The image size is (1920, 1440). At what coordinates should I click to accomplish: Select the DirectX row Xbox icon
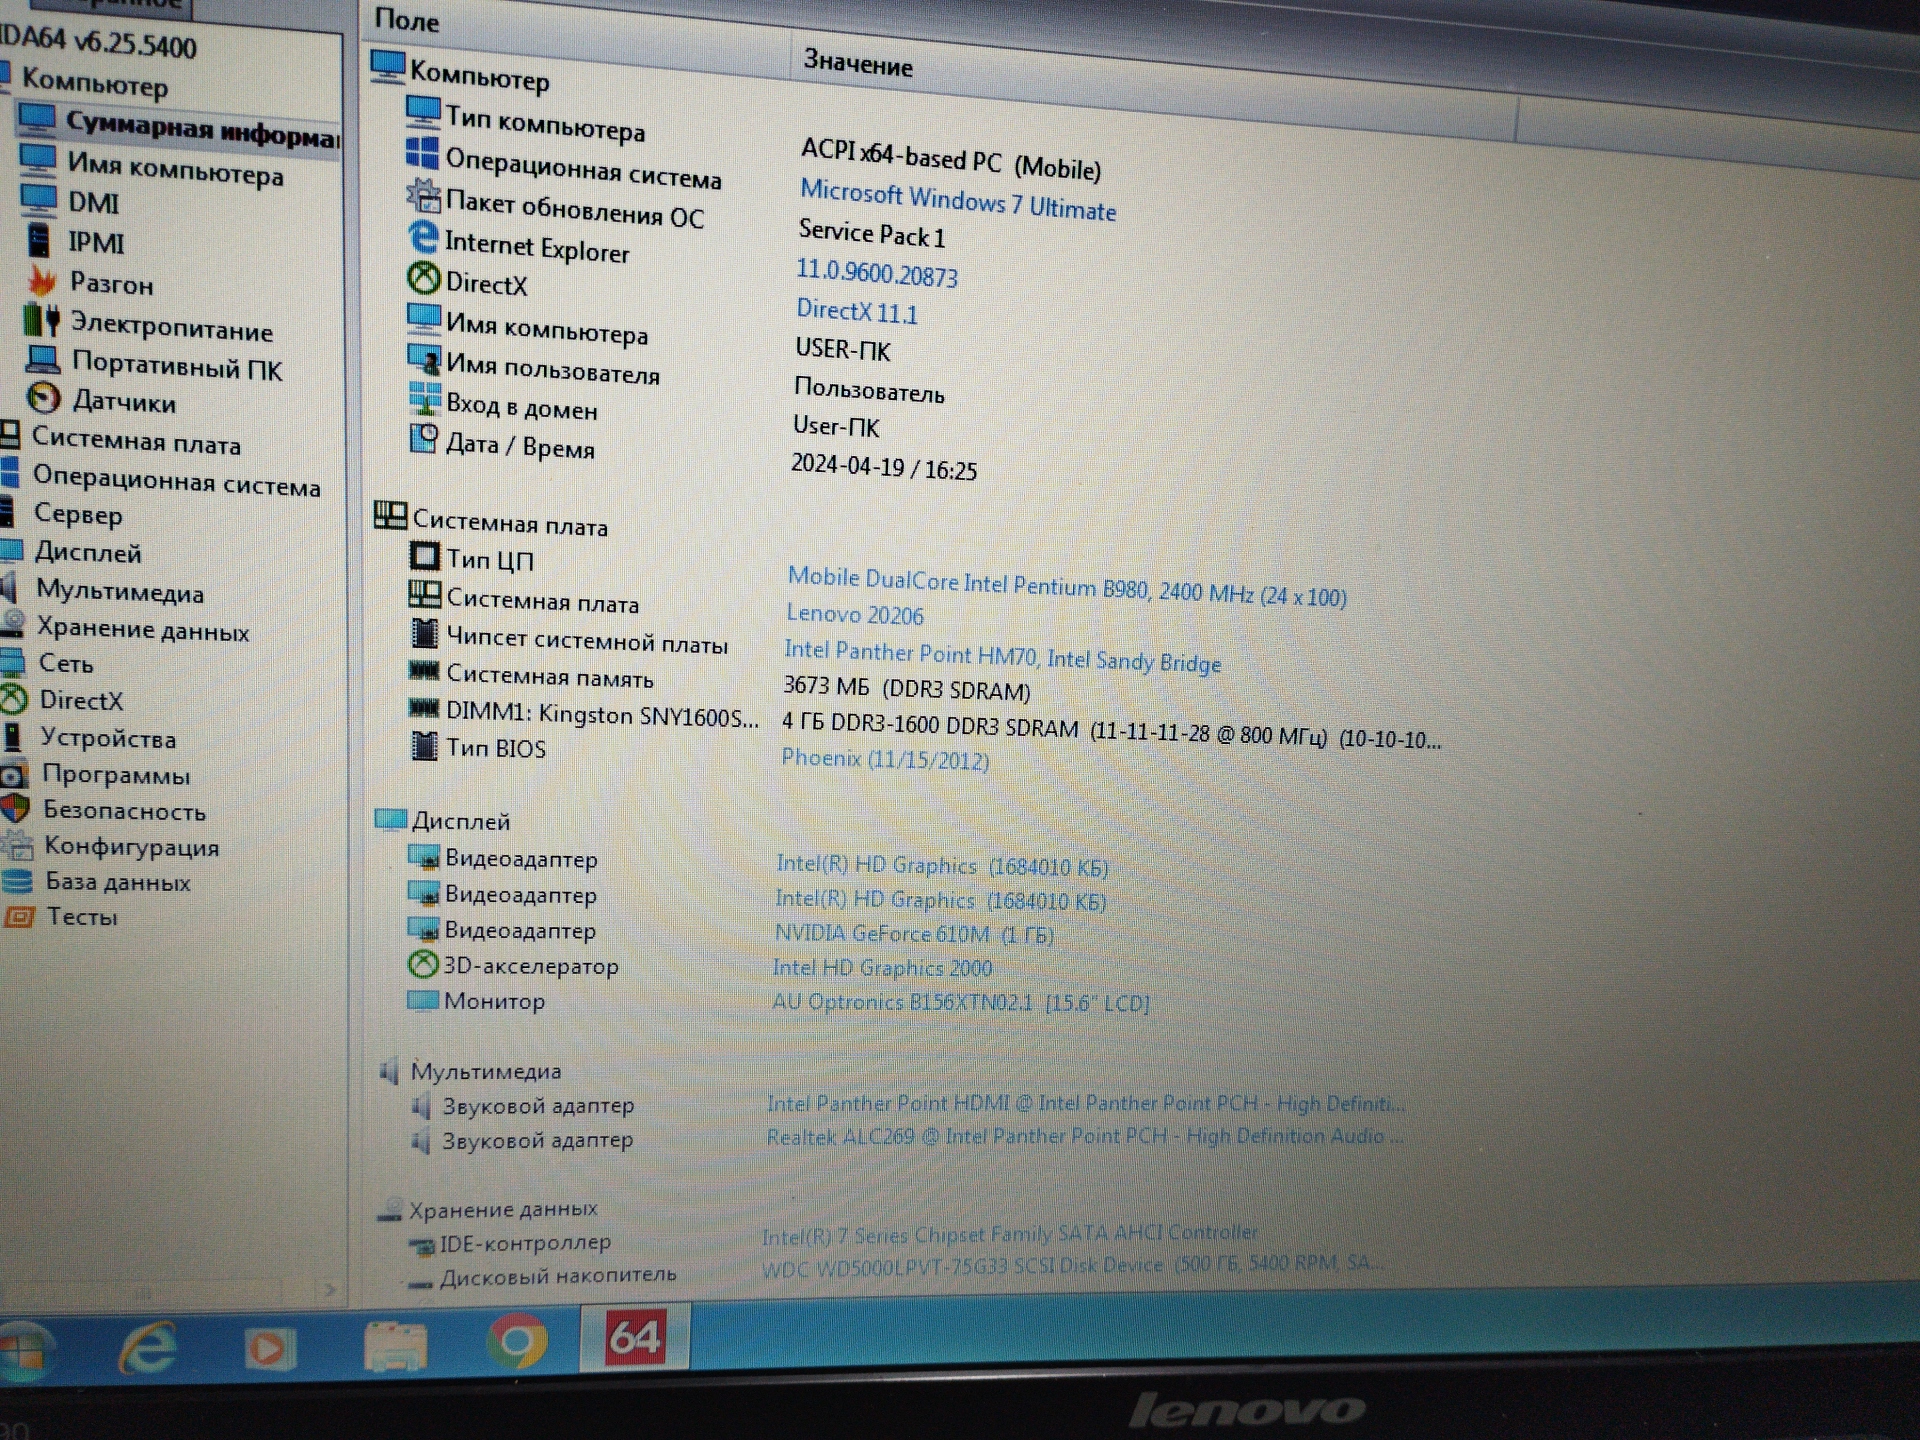tap(423, 278)
